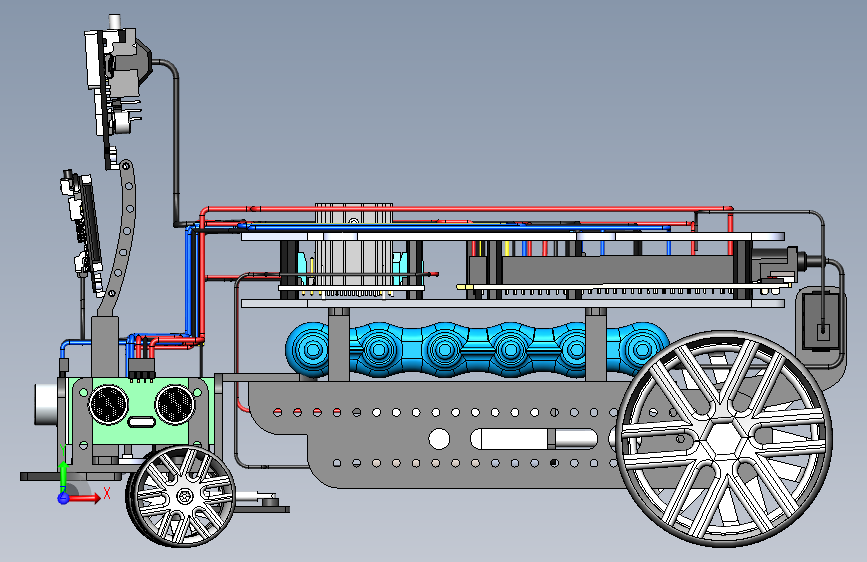Select the ribbed heatsink on upper deck
The height and width of the screenshot is (562, 867).
(354, 243)
